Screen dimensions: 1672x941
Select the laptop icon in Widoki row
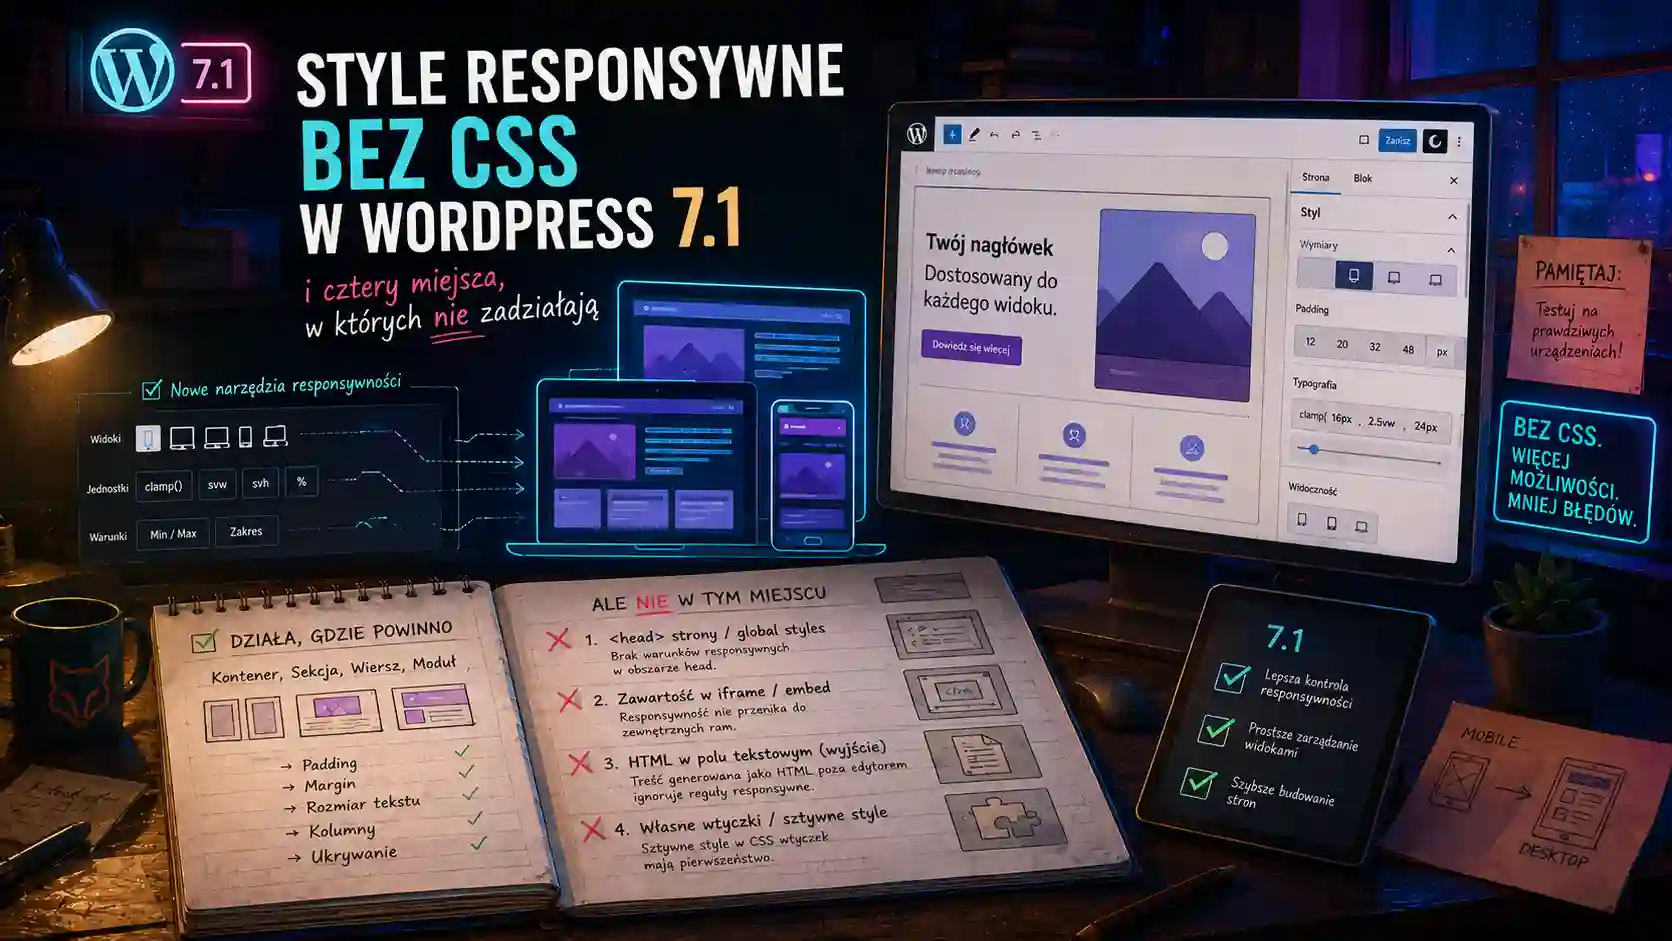(216, 437)
